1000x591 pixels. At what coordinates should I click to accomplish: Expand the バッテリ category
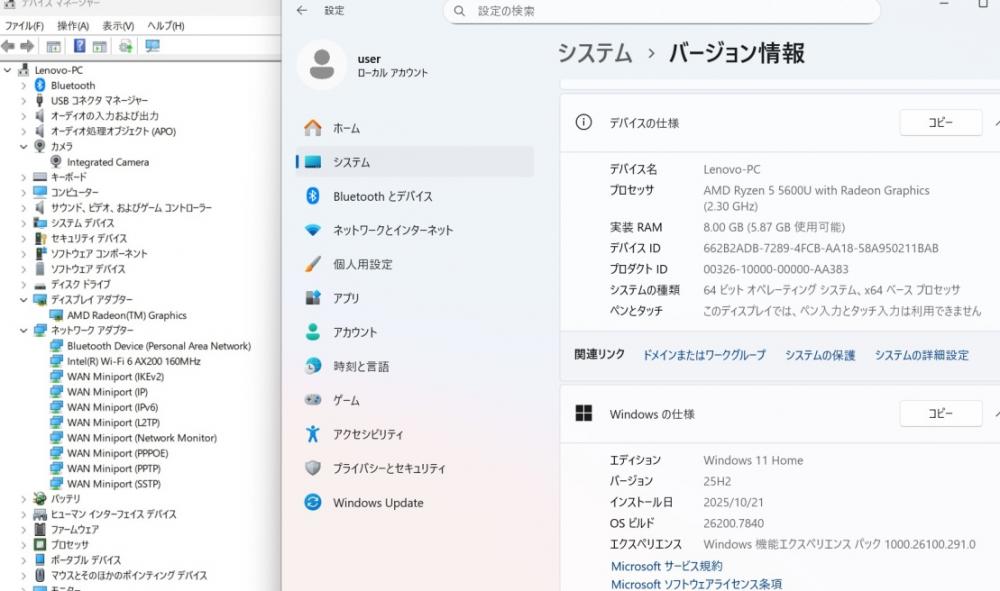(x=24, y=498)
